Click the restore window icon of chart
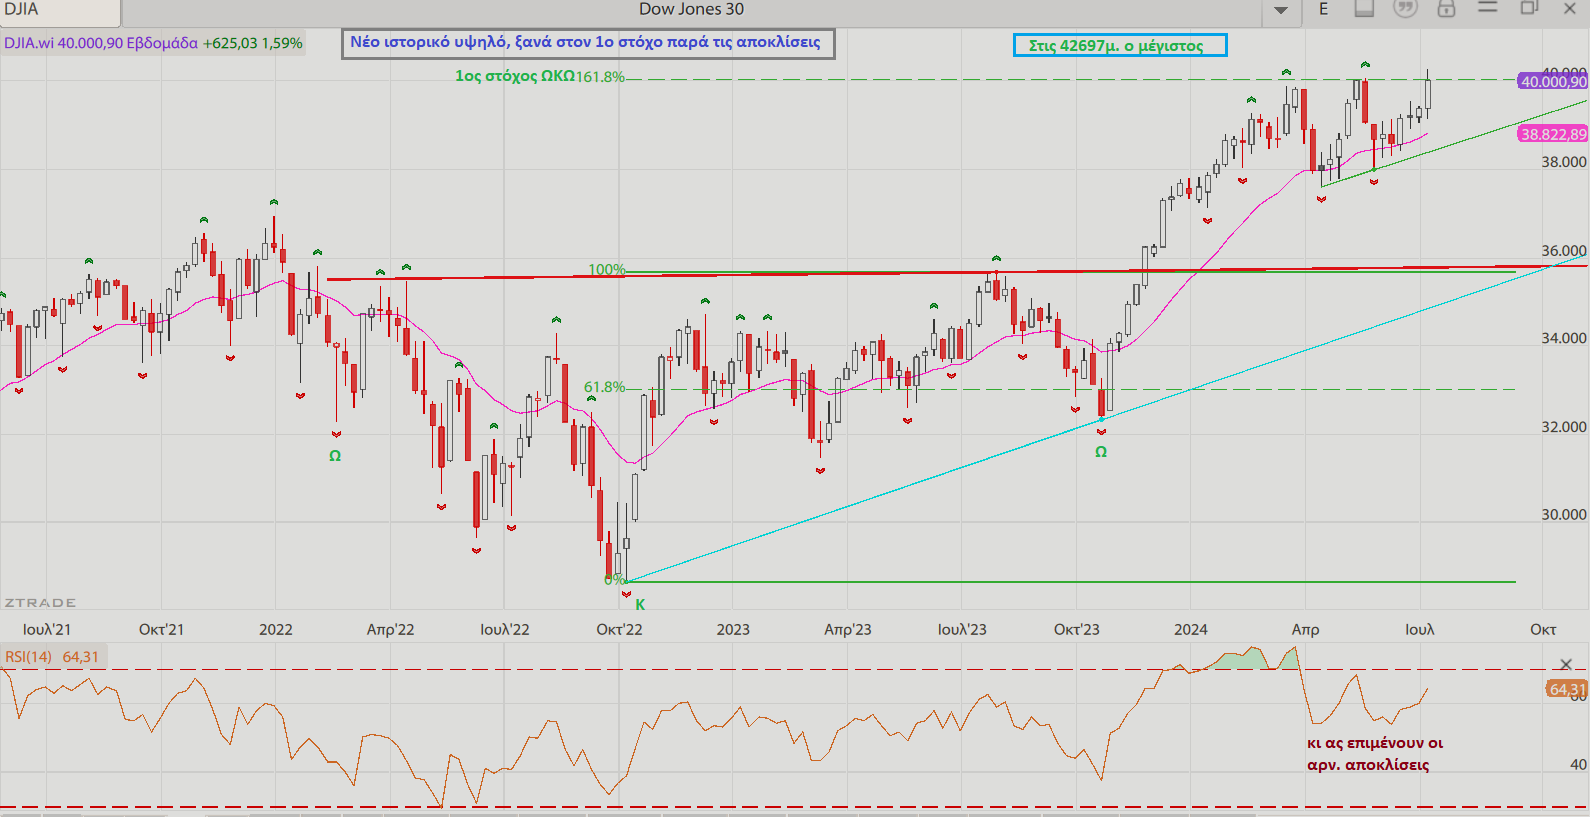Image resolution: width=1590 pixels, height=817 pixels. pos(1529,8)
